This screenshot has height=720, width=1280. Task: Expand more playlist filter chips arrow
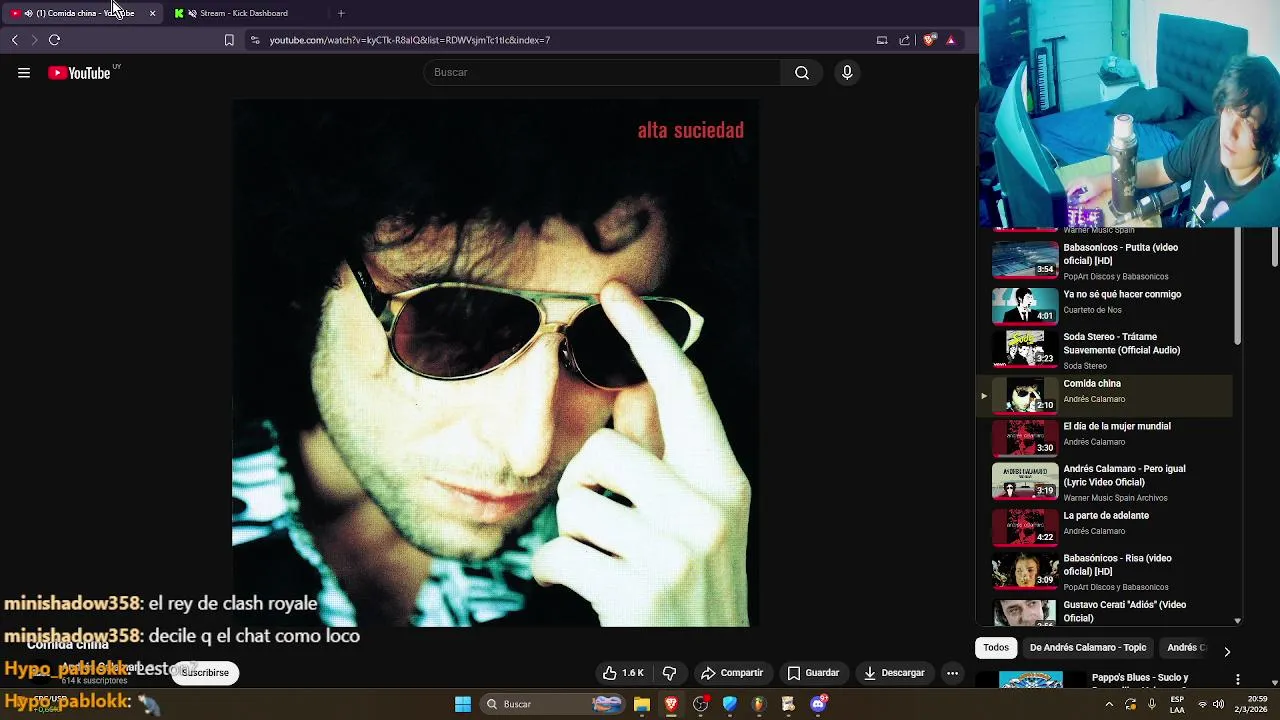(1227, 651)
